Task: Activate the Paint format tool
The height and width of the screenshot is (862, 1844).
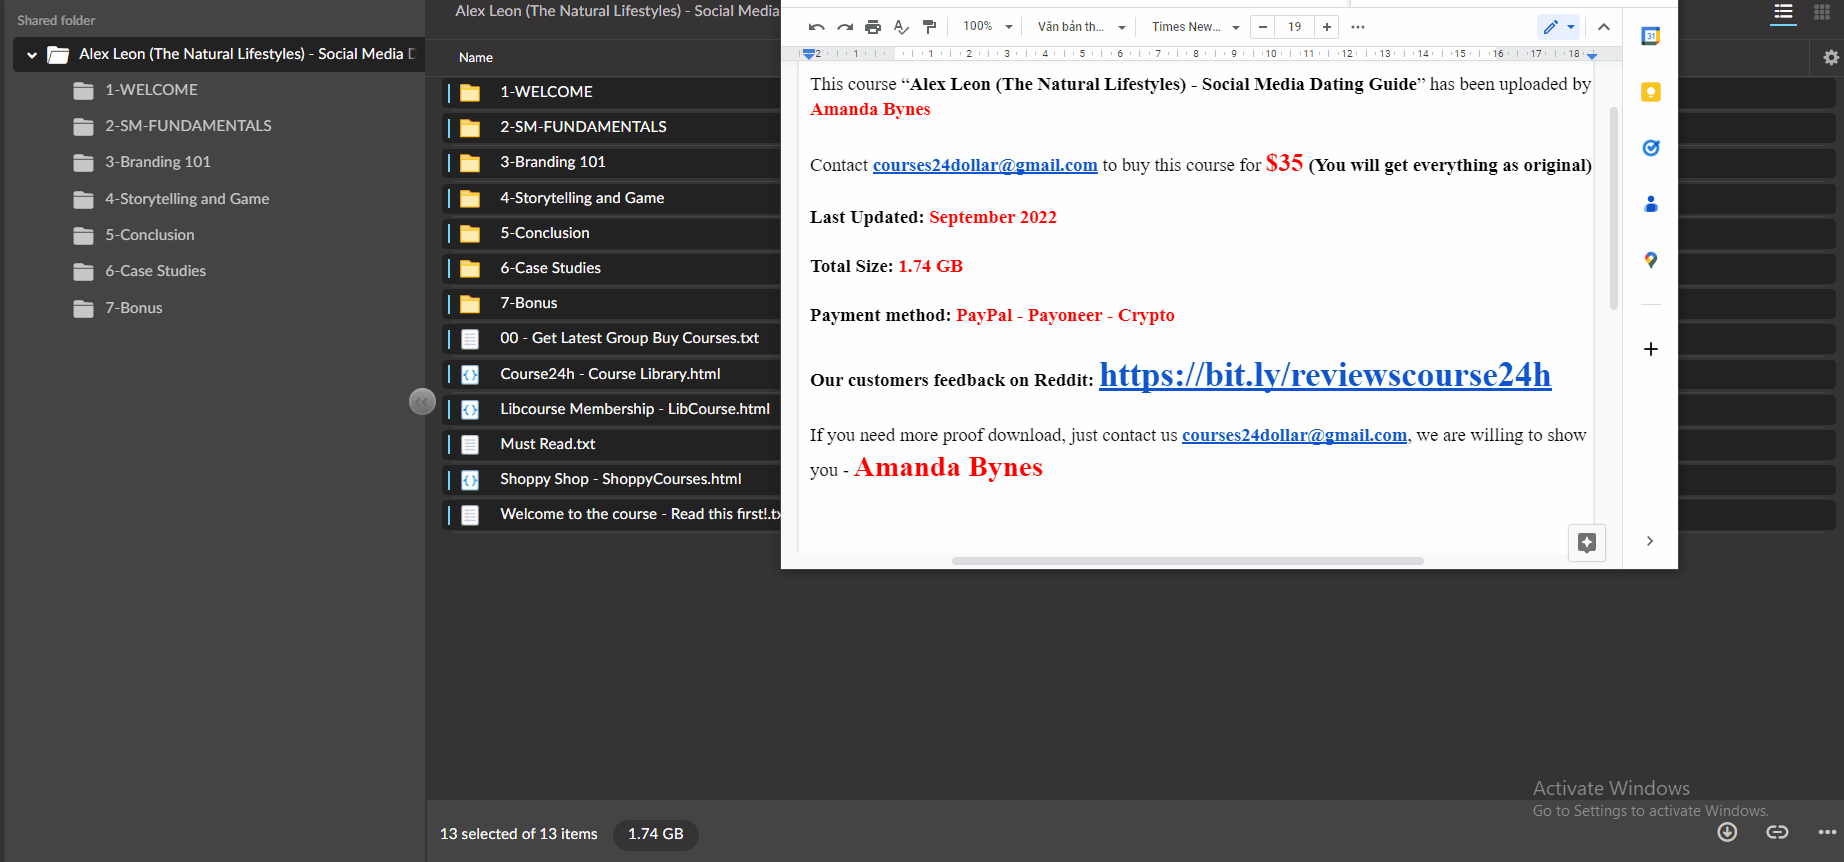Action: click(x=929, y=27)
